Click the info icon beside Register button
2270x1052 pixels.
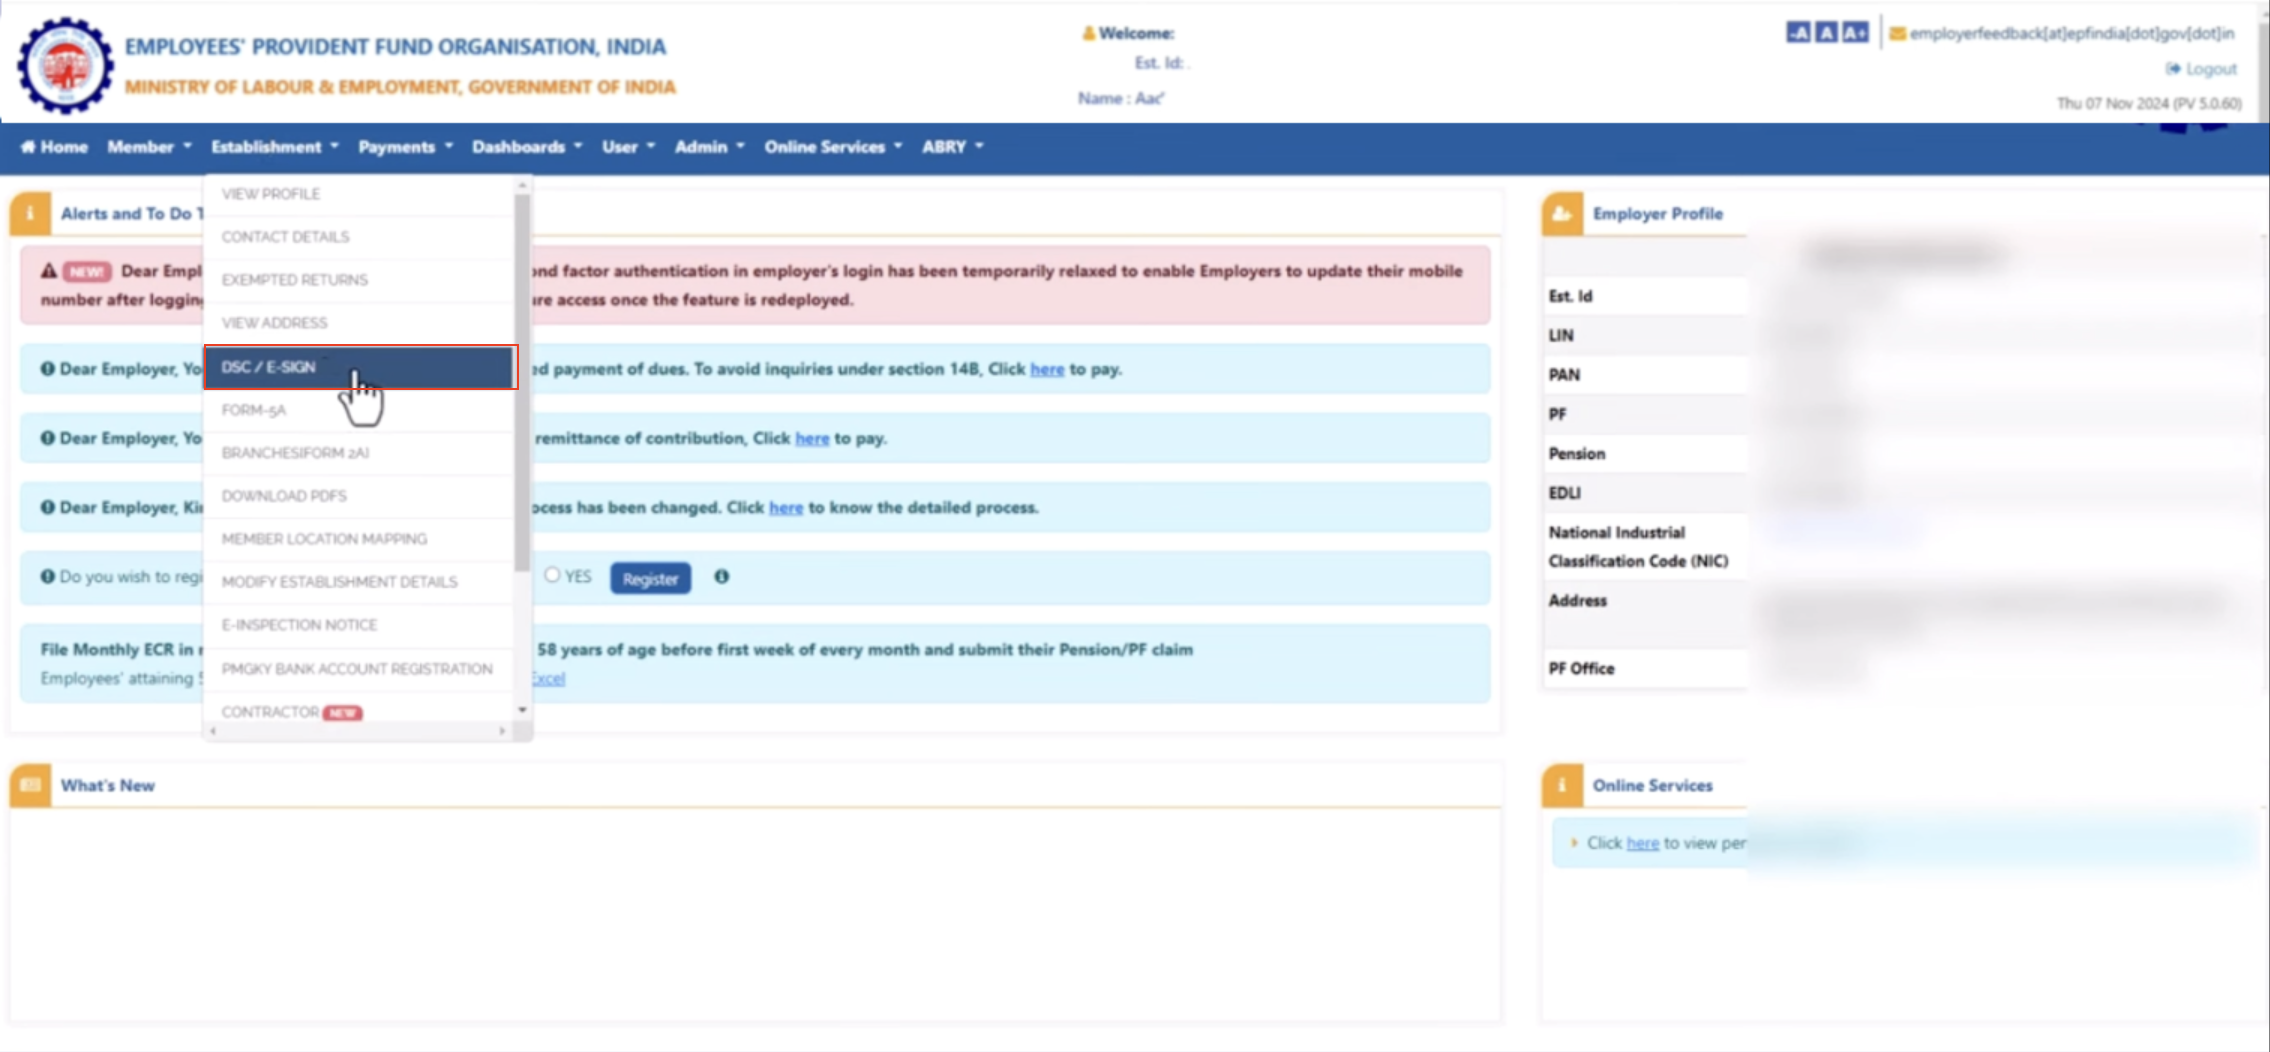point(721,577)
